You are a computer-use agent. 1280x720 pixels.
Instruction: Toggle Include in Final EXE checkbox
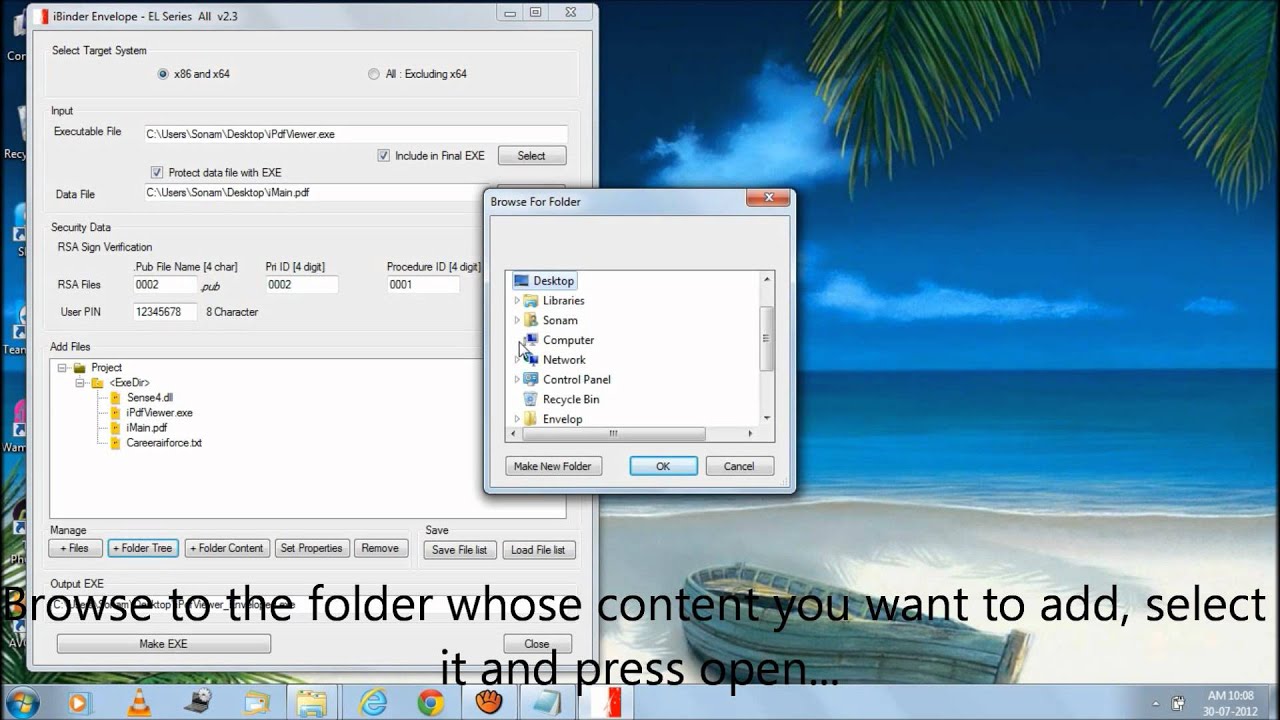point(383,156)
